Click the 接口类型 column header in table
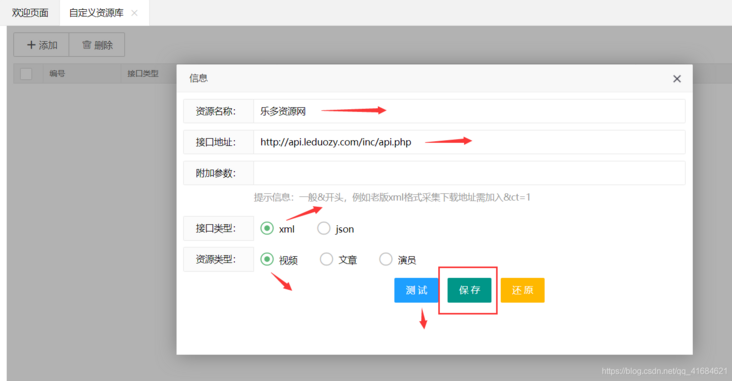 143,74
